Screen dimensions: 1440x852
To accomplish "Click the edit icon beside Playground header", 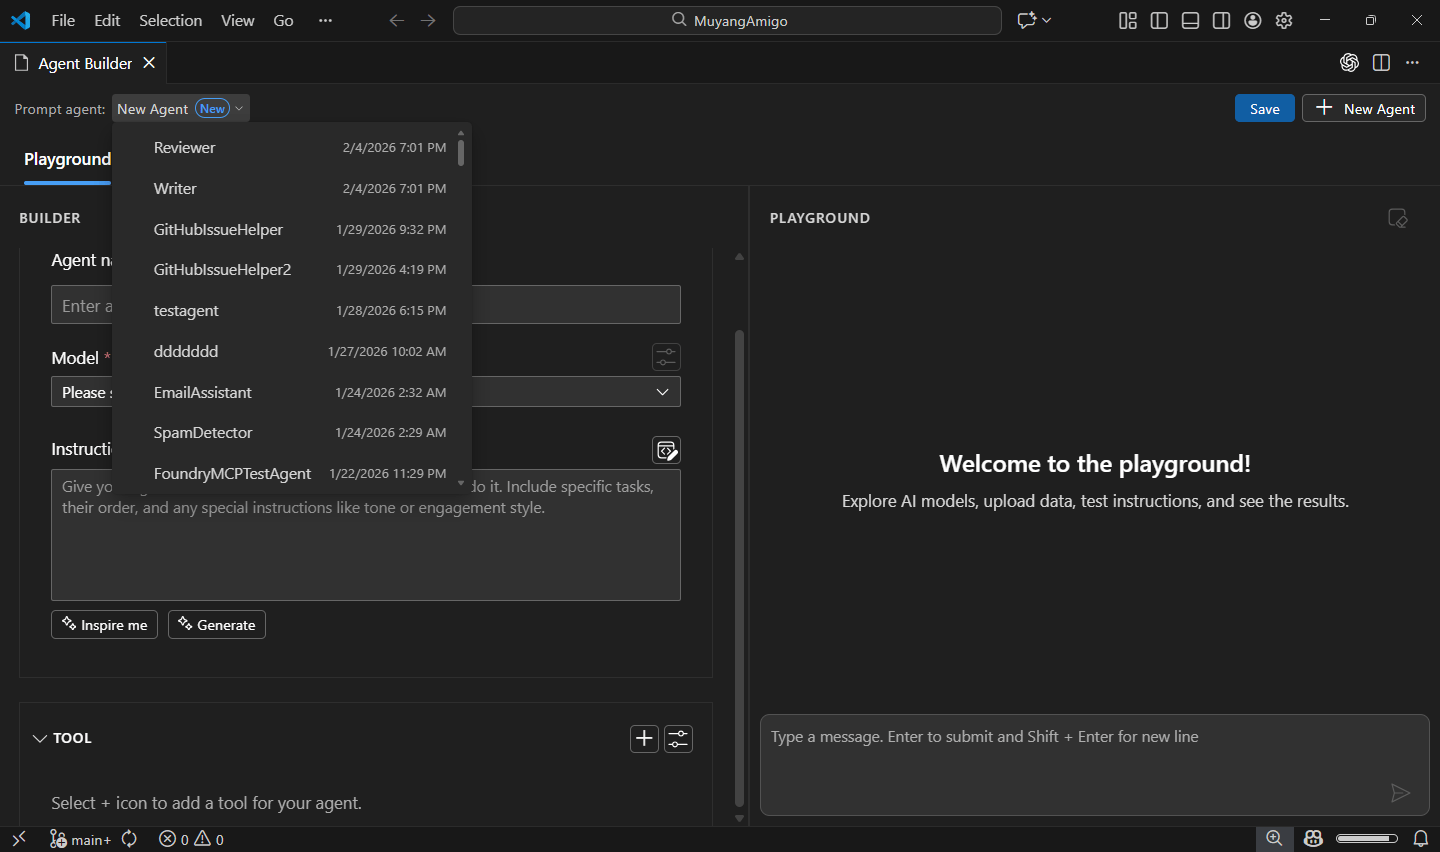I will (x=1397, y=217).
